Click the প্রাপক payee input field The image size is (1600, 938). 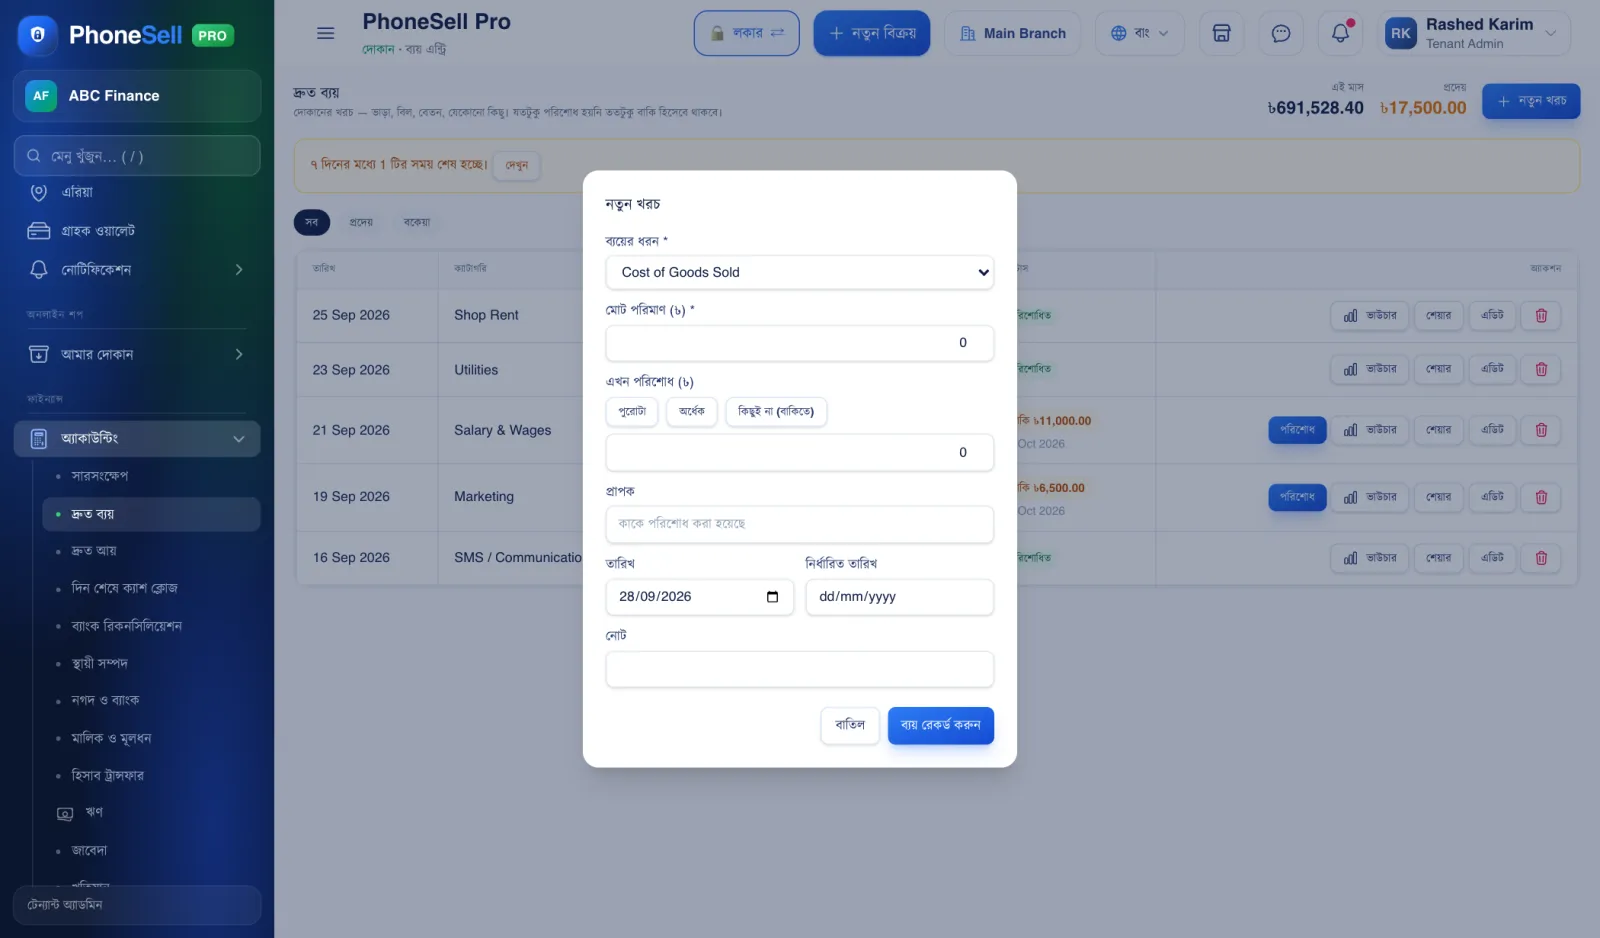coord(799,524)
